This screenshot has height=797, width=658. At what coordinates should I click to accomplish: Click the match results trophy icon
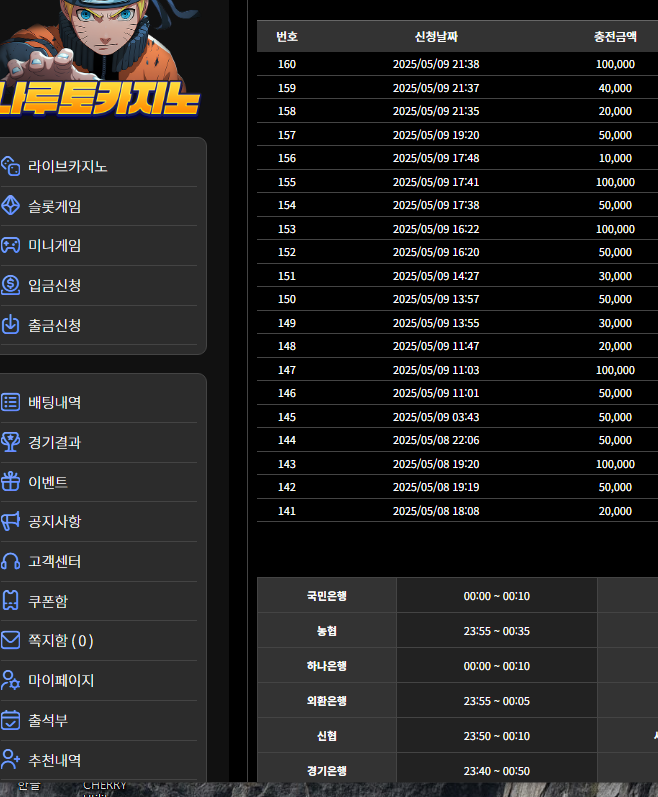[11, 442]
